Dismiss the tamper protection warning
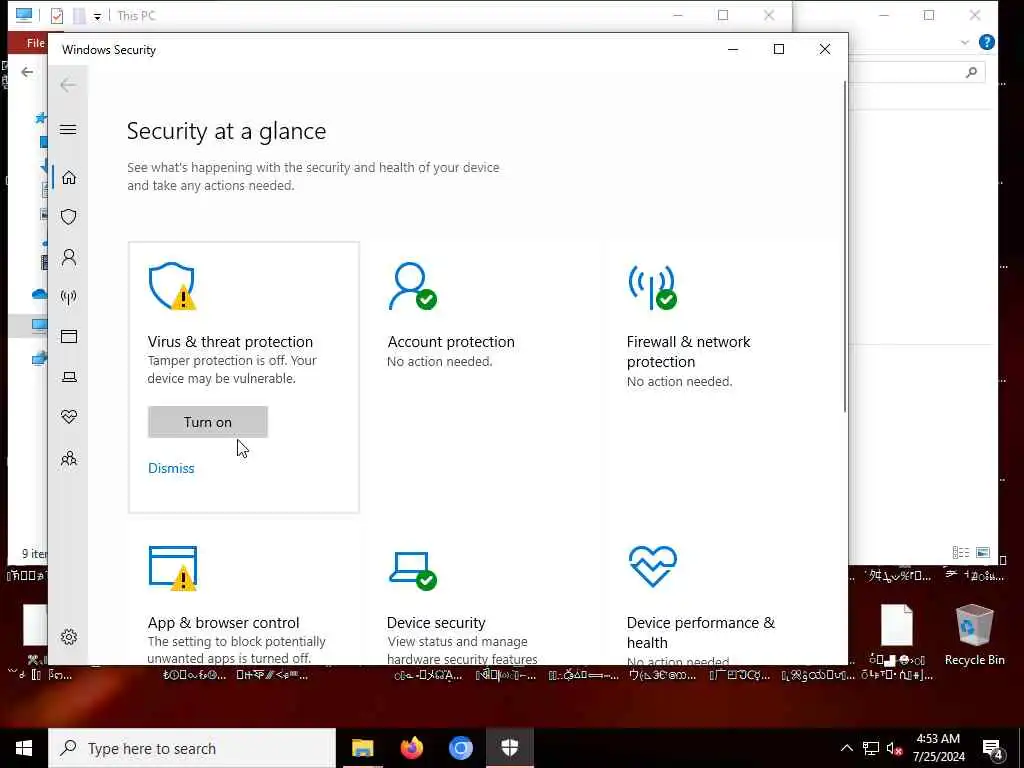Image resolution: width=1024 pixels, height=768 pixels. [x=171, y=468]
